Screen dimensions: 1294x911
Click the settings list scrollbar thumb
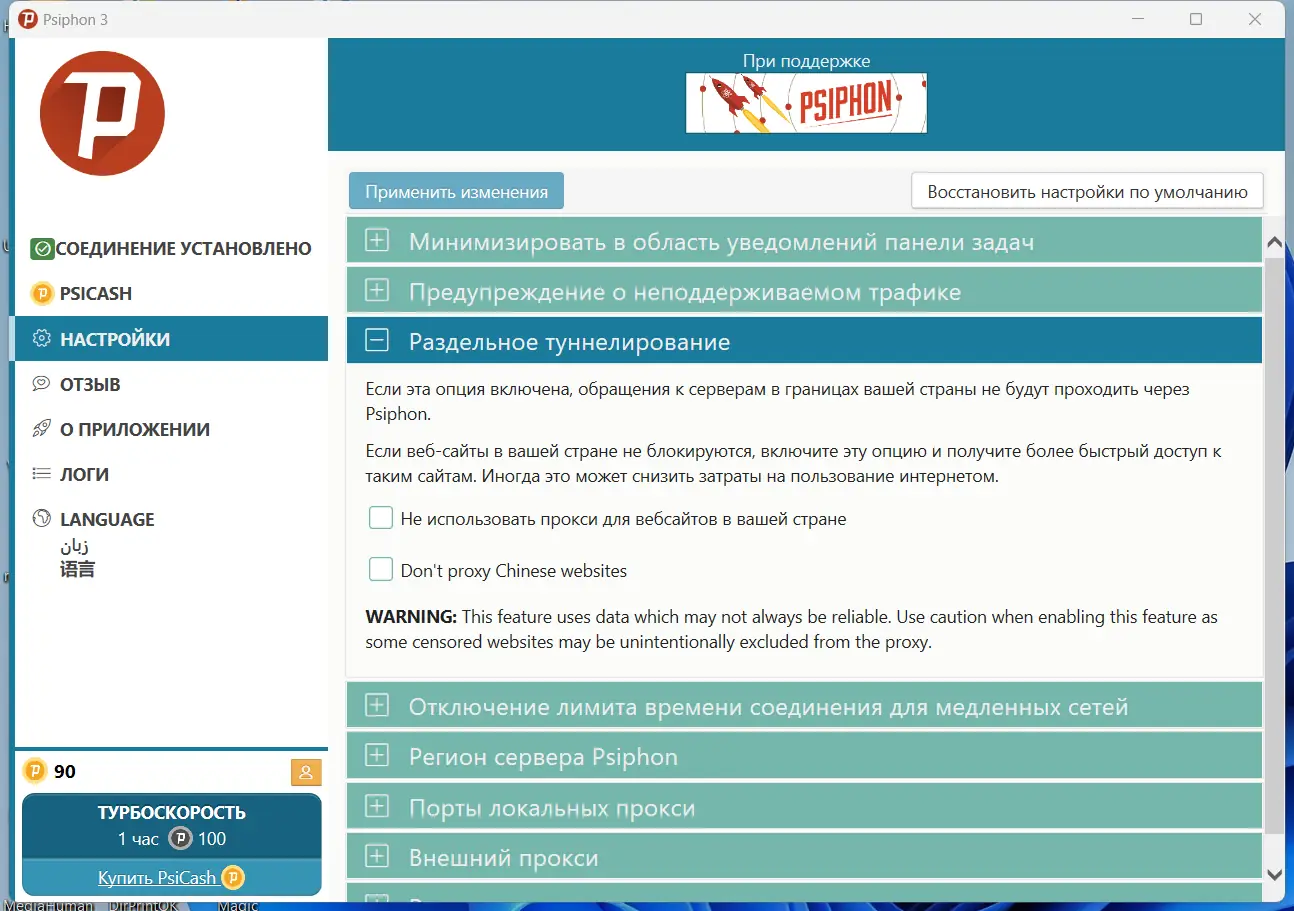[1274, 545]
